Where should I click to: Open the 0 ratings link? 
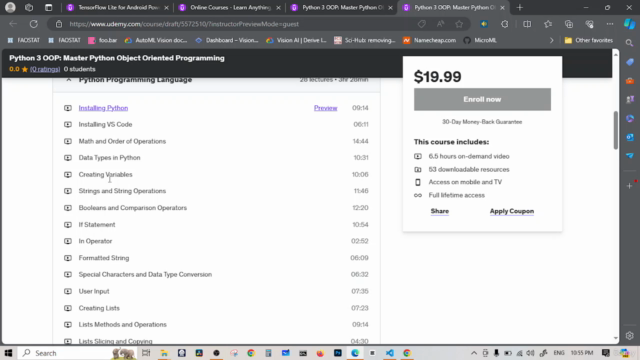45,69
